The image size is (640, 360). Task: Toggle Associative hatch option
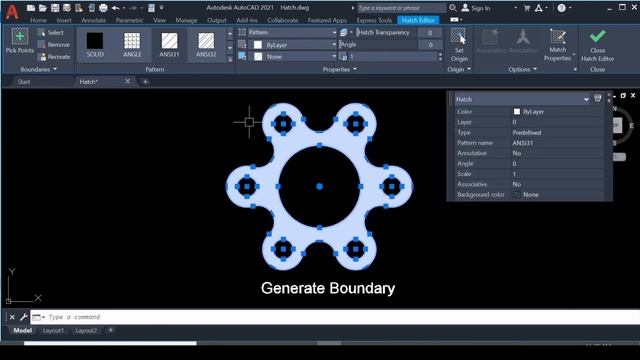(x=490, y=42)
